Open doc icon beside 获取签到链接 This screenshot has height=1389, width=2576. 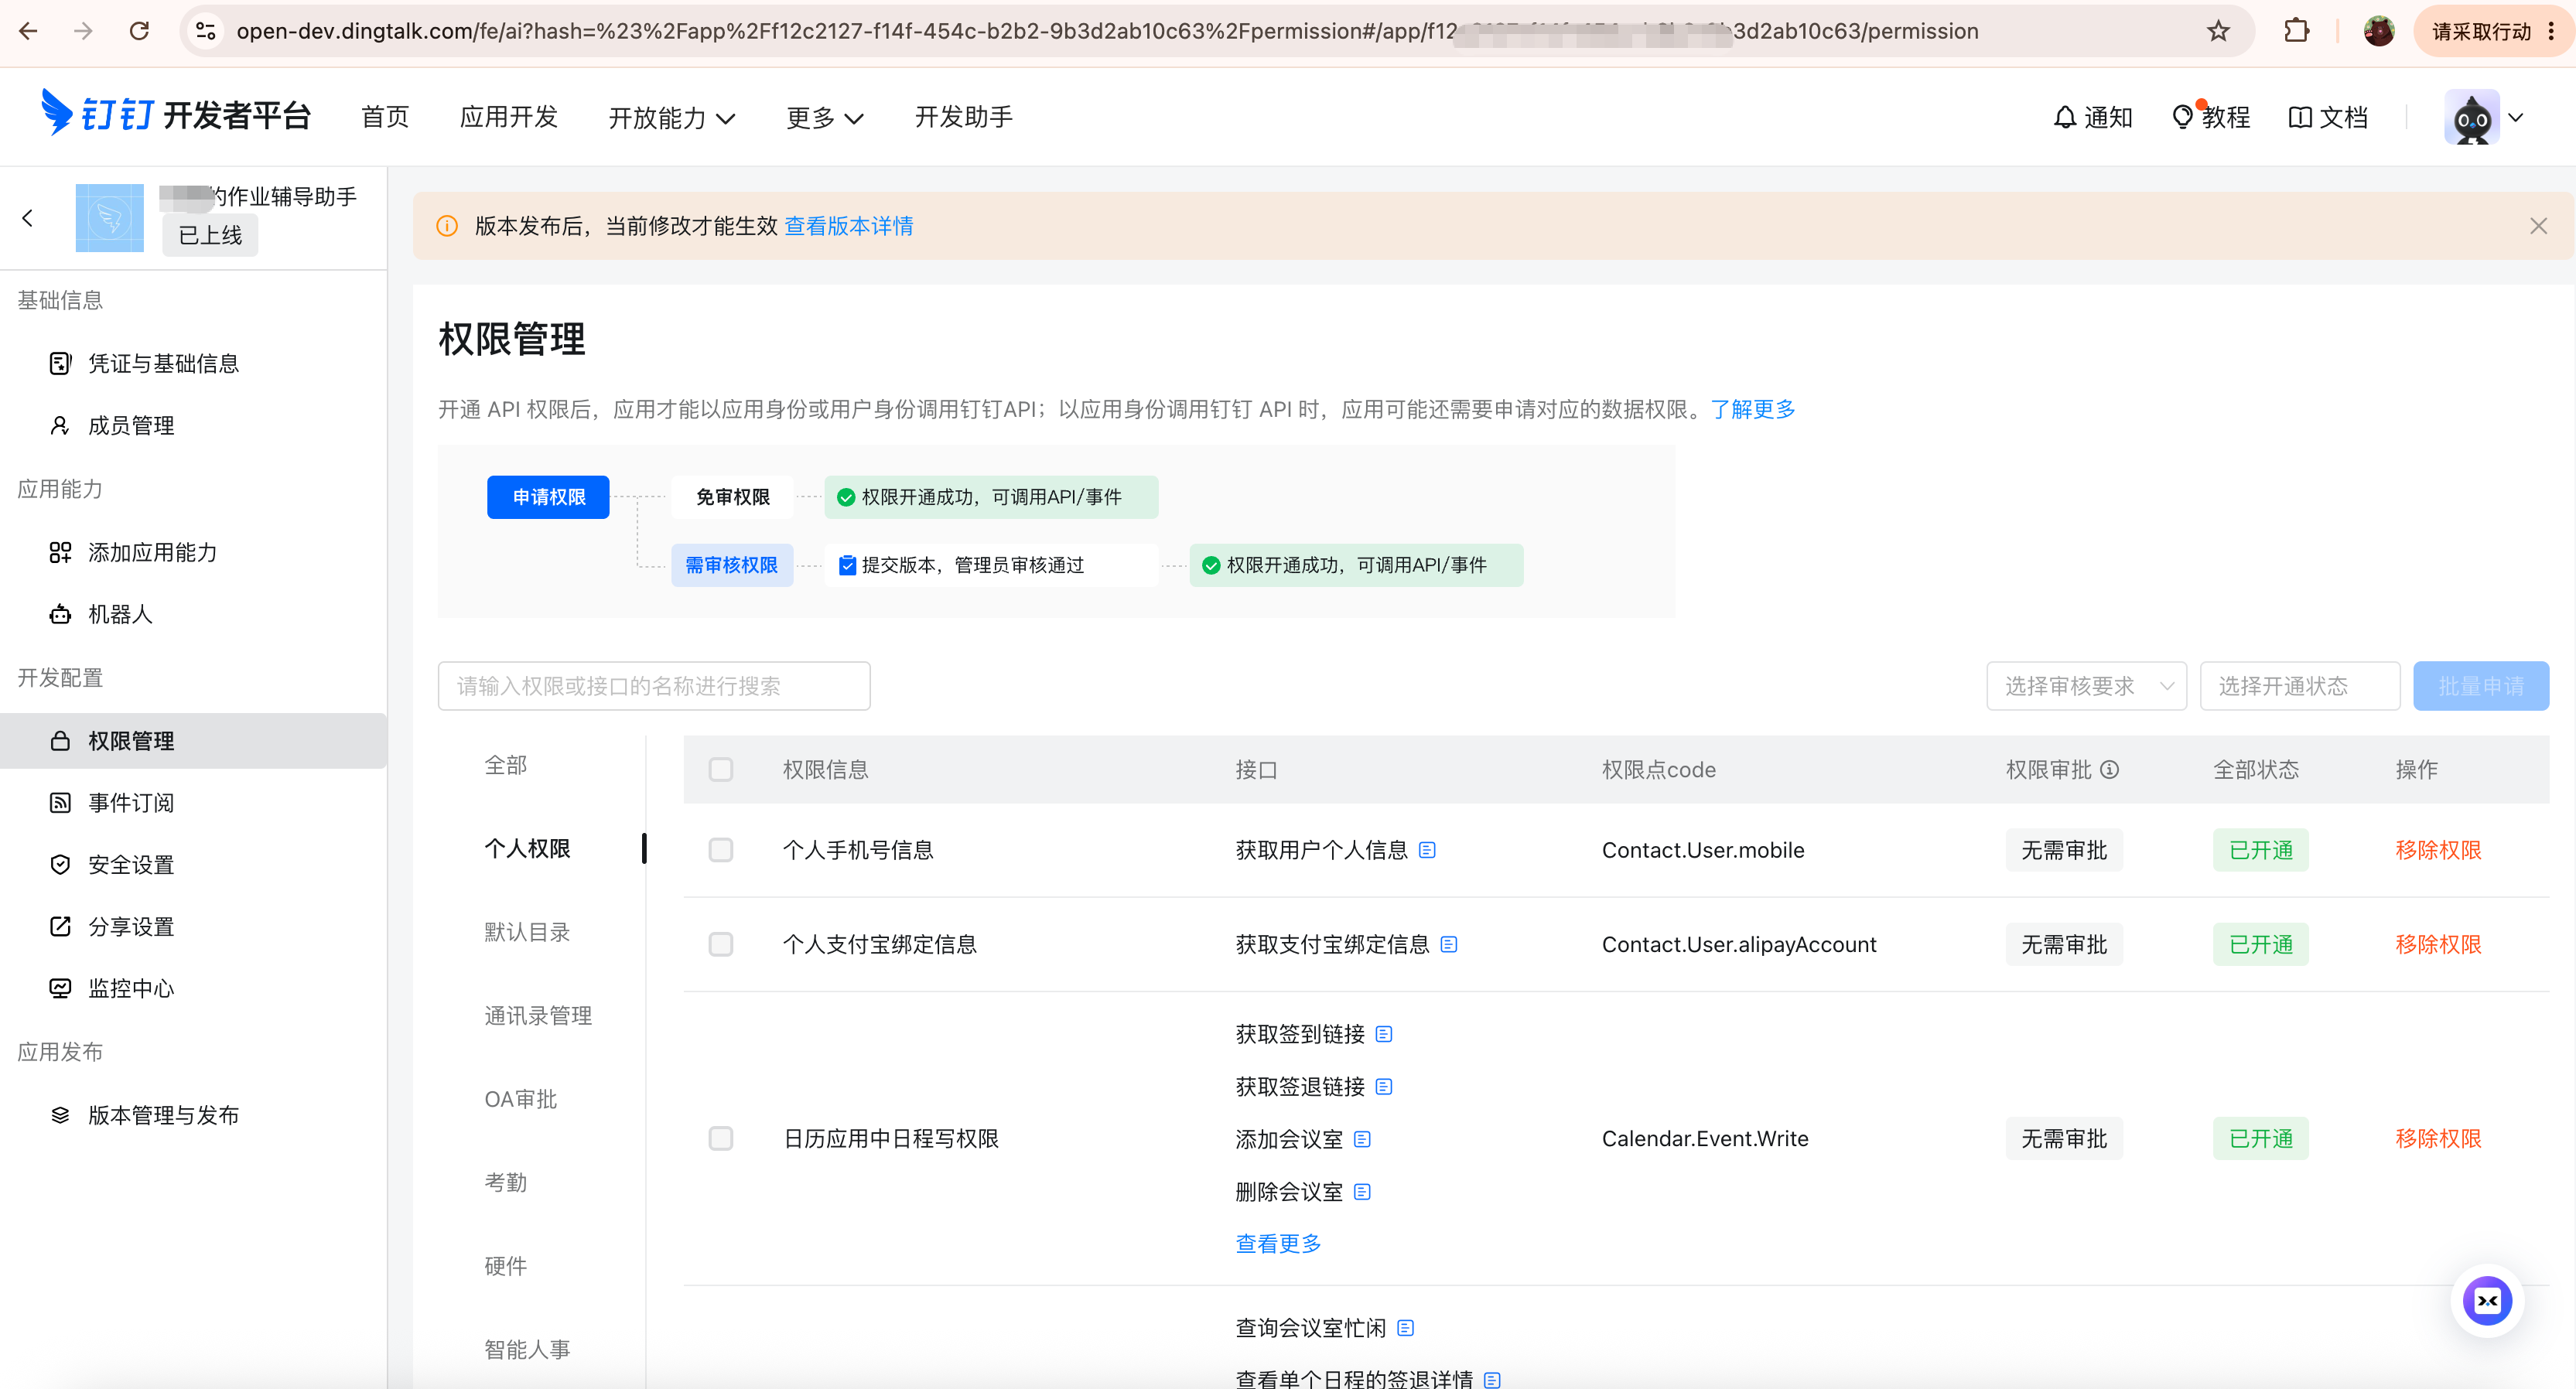coord(1384,1034)
